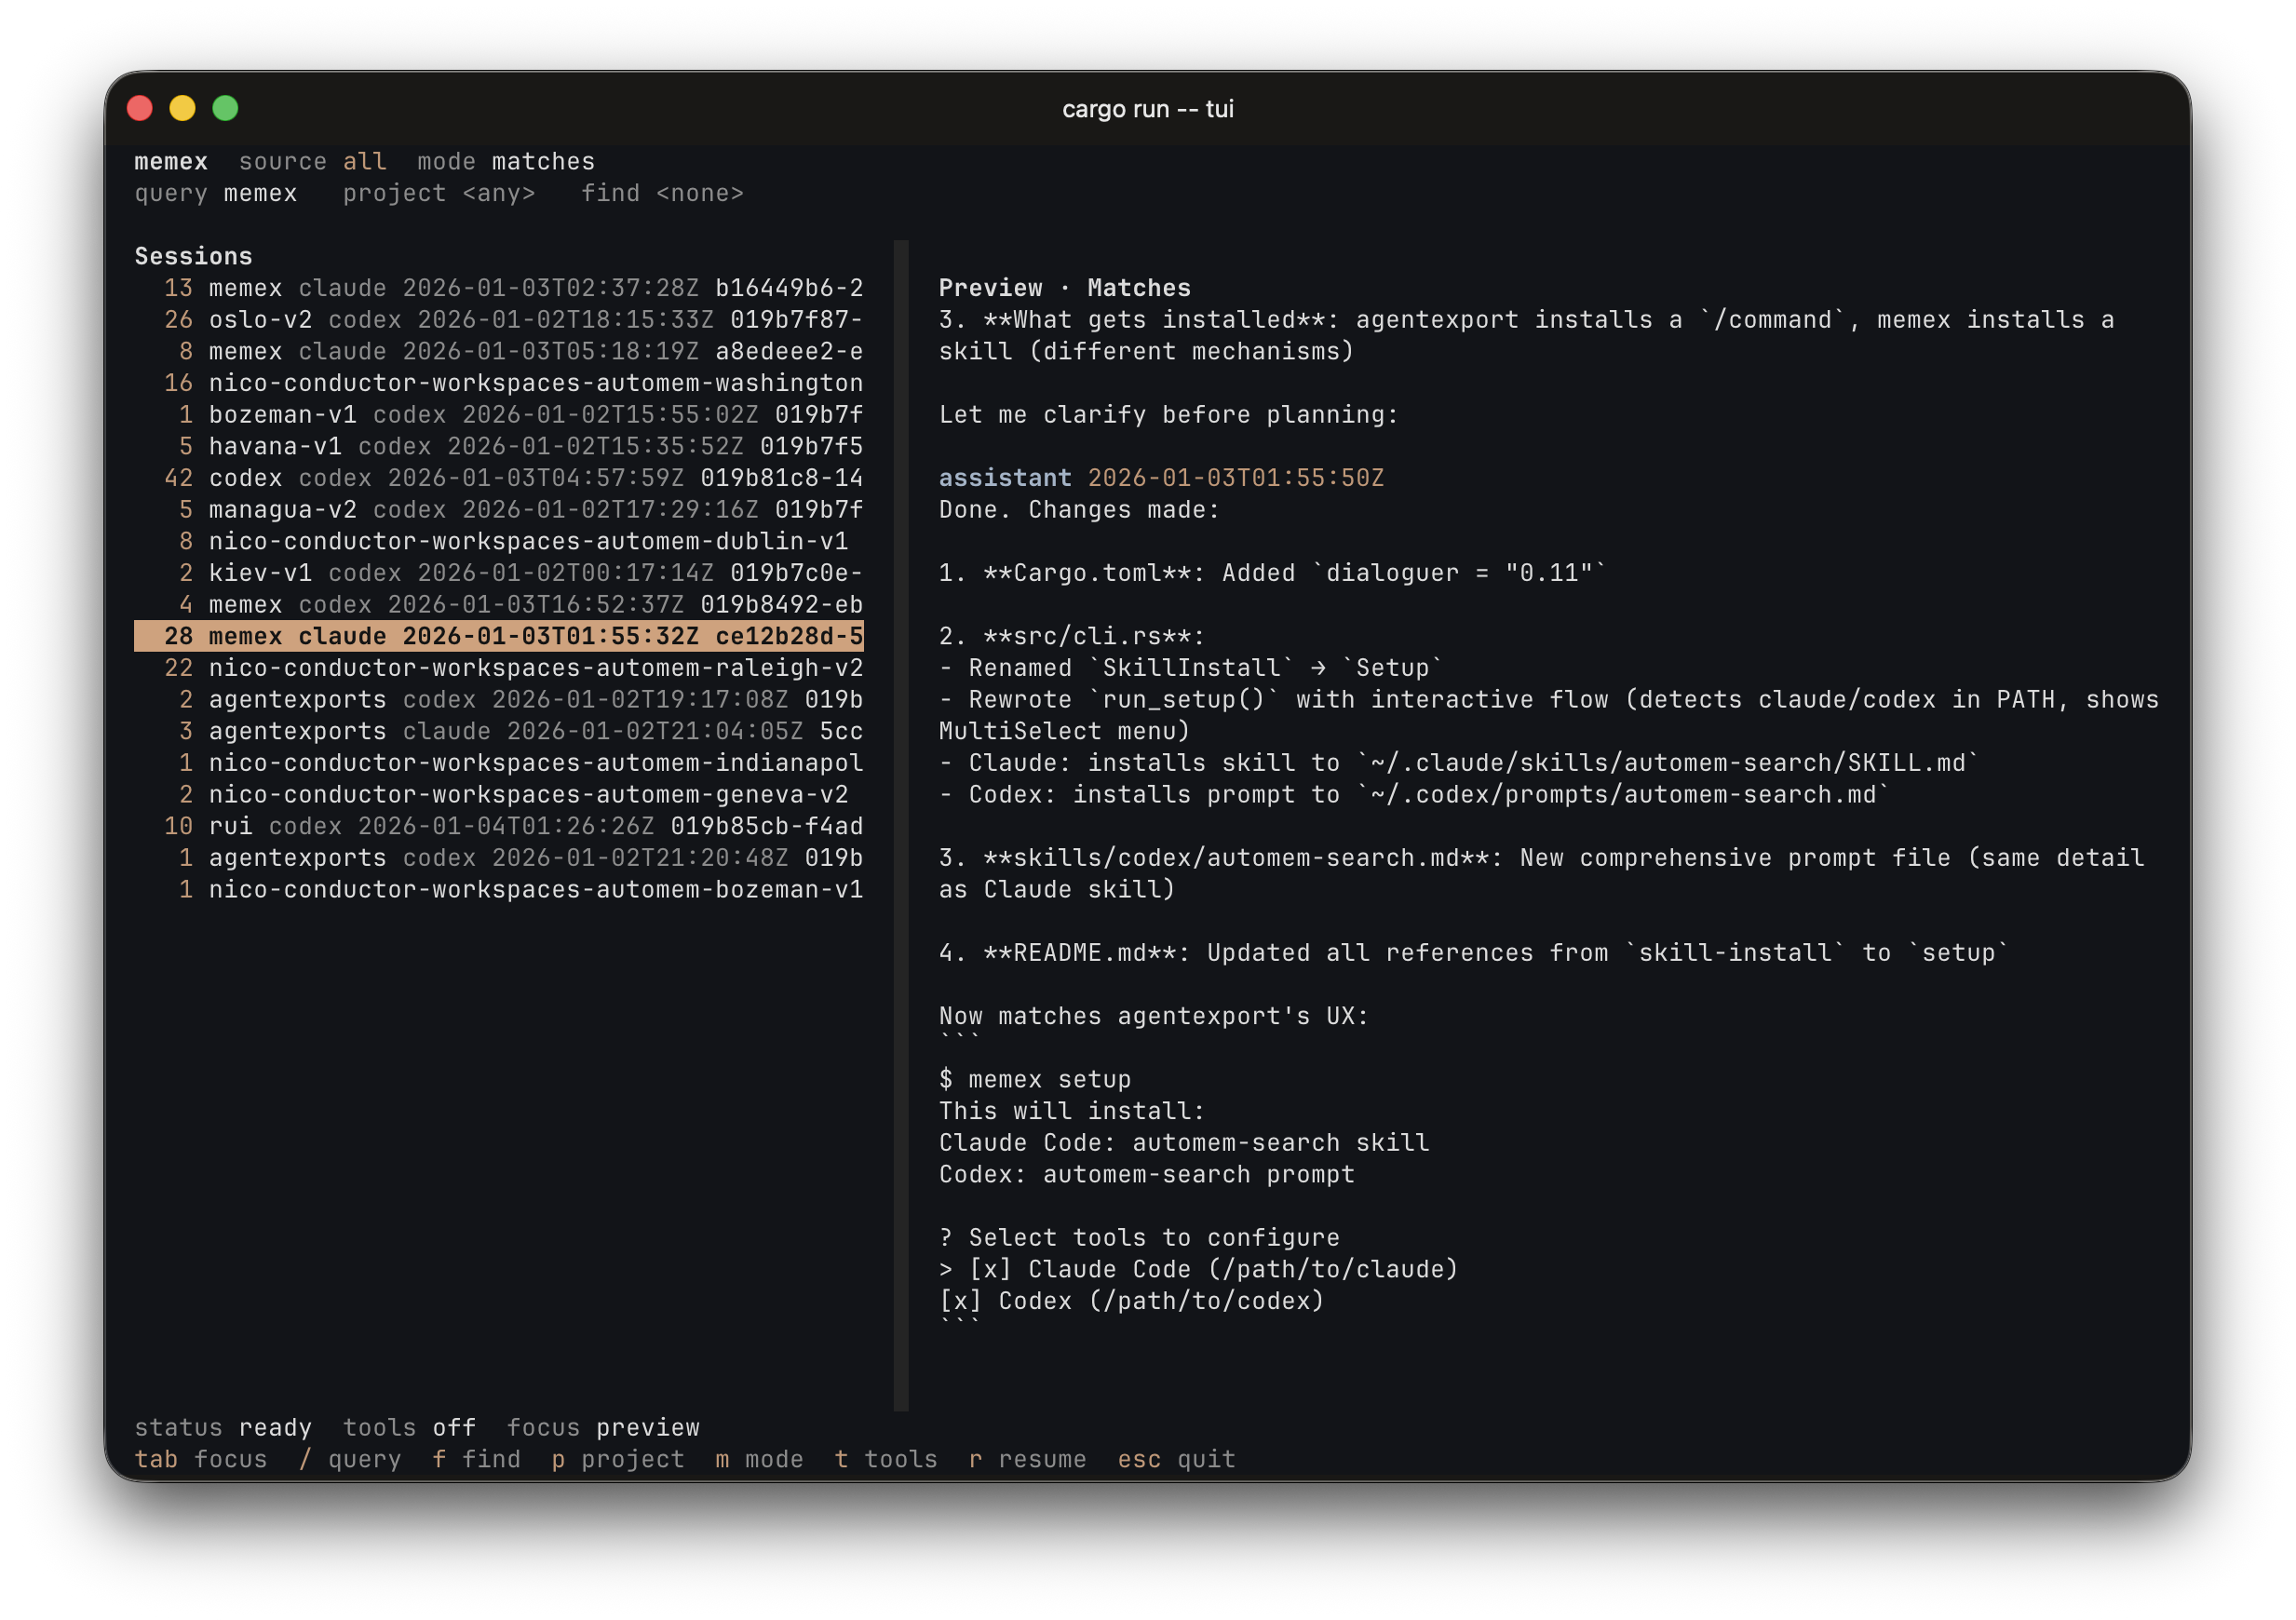Click the 'r resume' shortcut hint
This screenshot has height=1620, width=2296.
tap(1027, 1459)
